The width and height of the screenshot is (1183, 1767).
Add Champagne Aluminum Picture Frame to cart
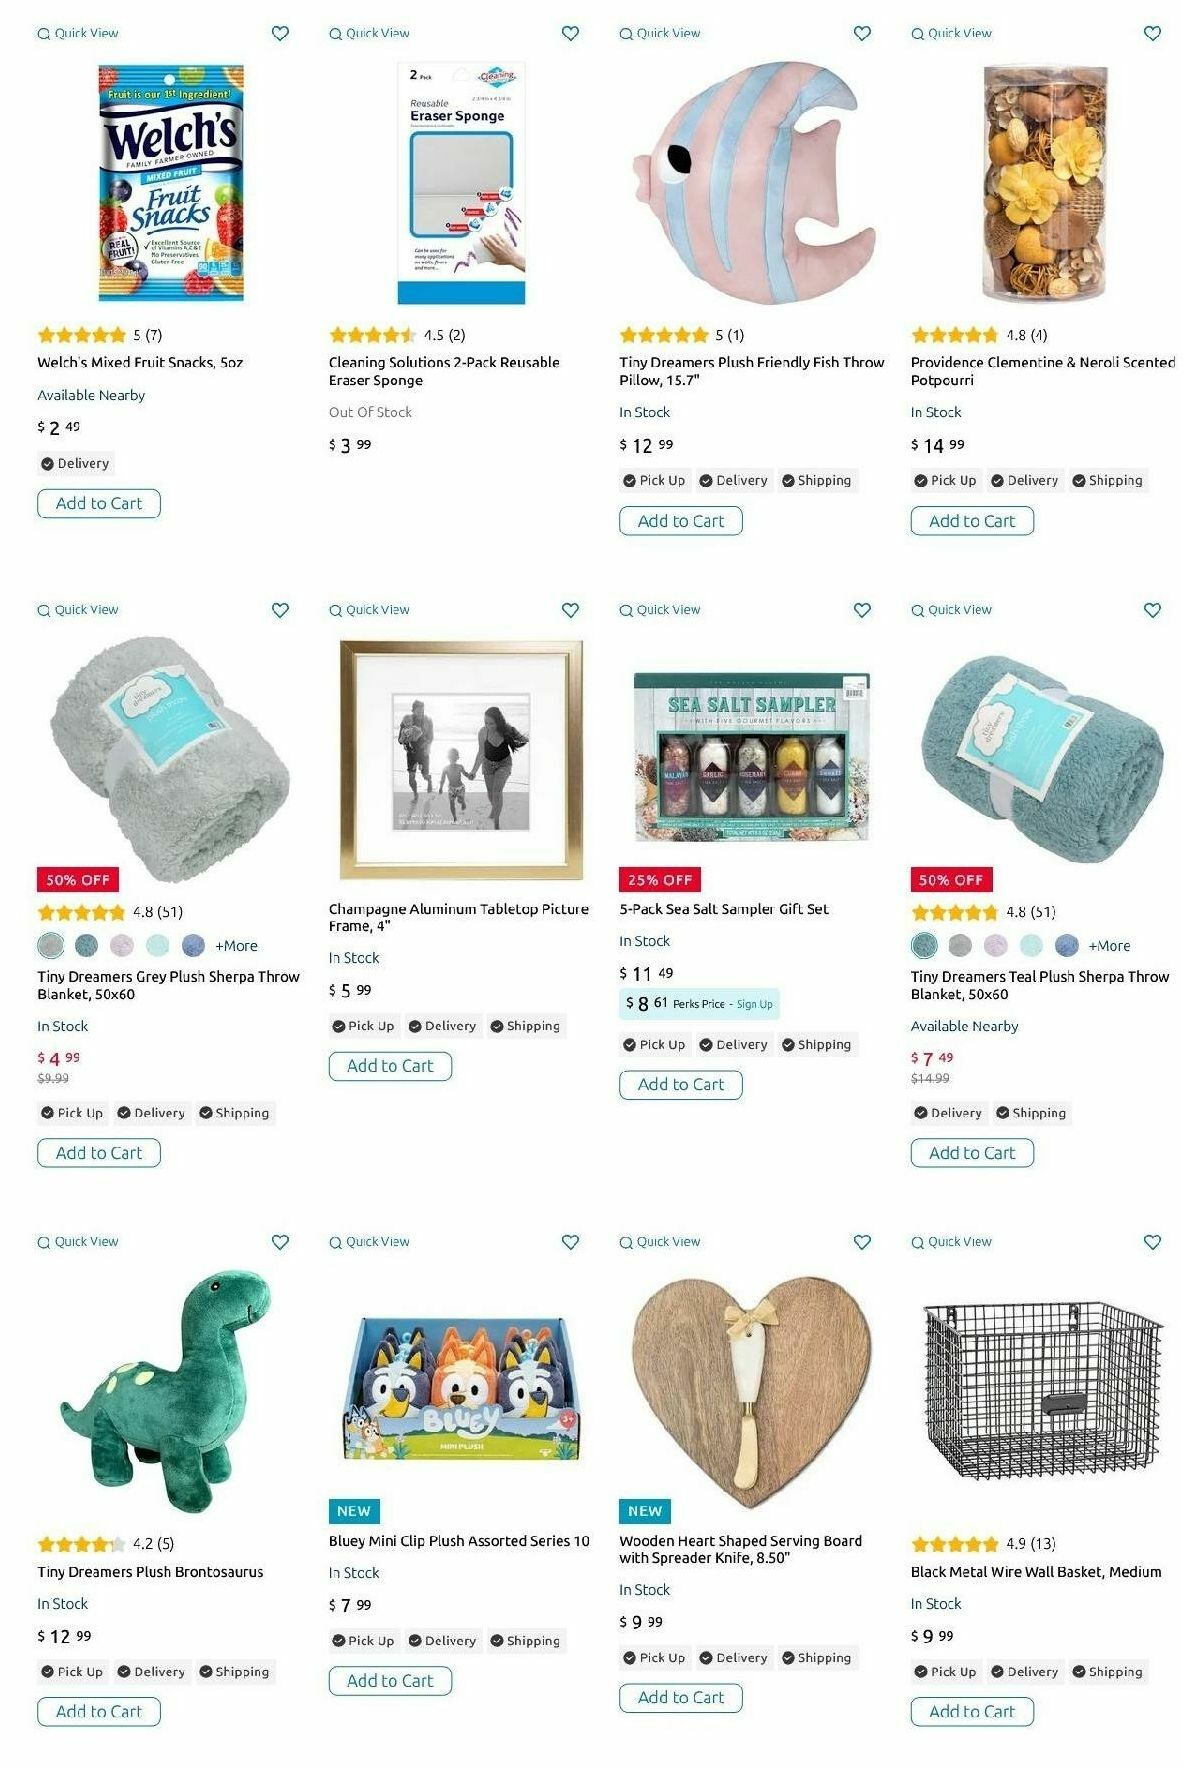pyautogui.click(x=390, y=1066)
